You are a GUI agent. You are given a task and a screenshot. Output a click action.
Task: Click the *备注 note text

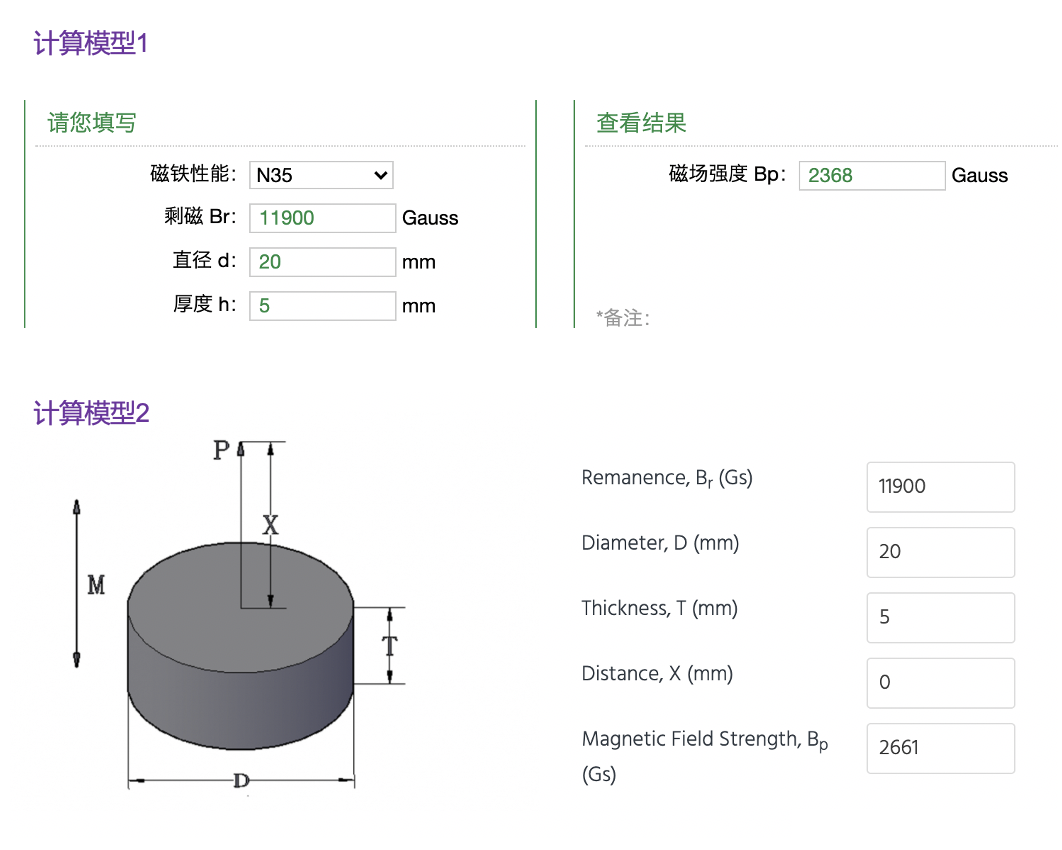(x=623, y=317)
